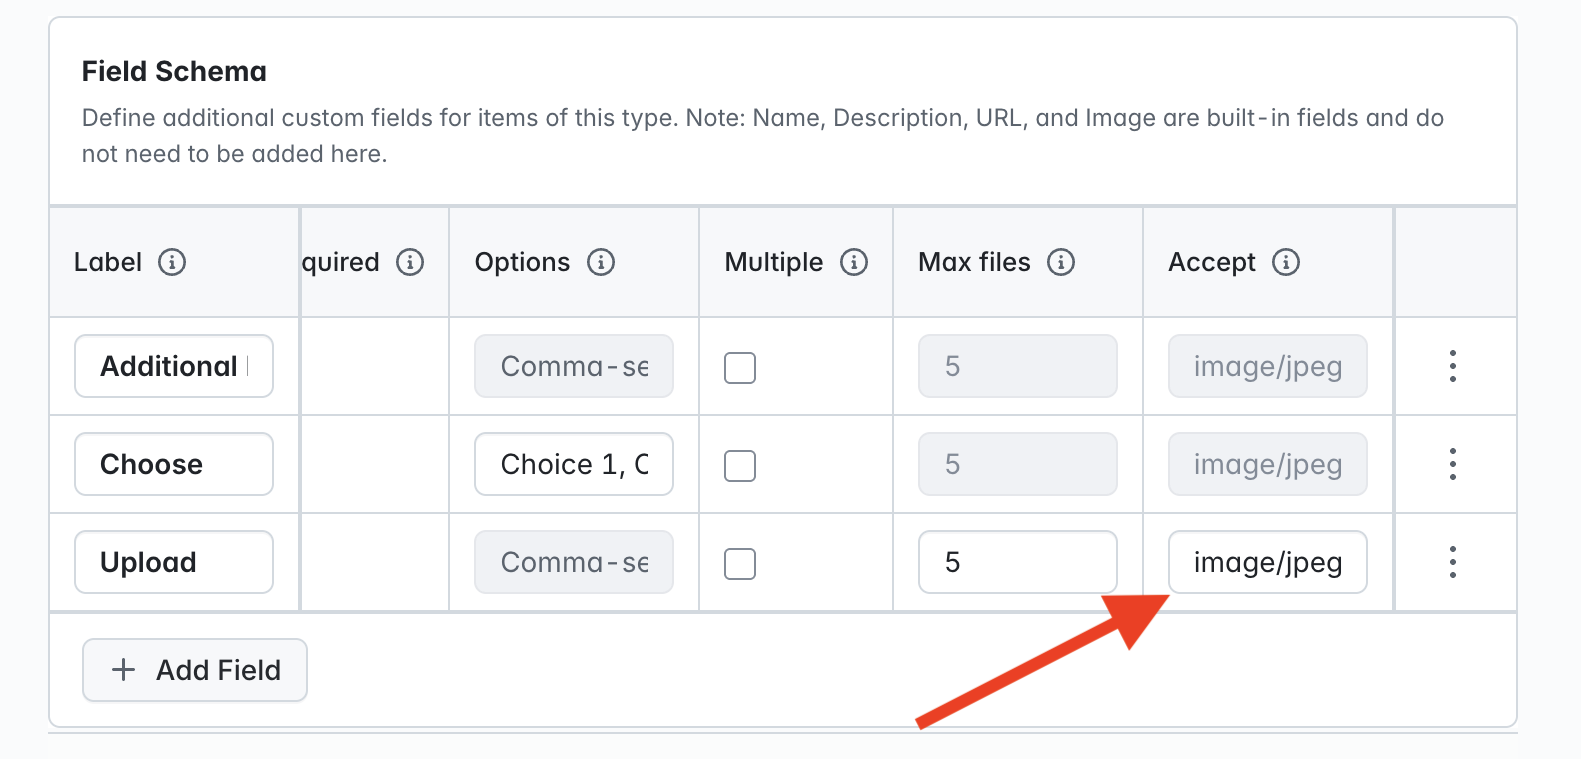
Task: Open the three-dot menu for Choose row
Action: 1453,464
